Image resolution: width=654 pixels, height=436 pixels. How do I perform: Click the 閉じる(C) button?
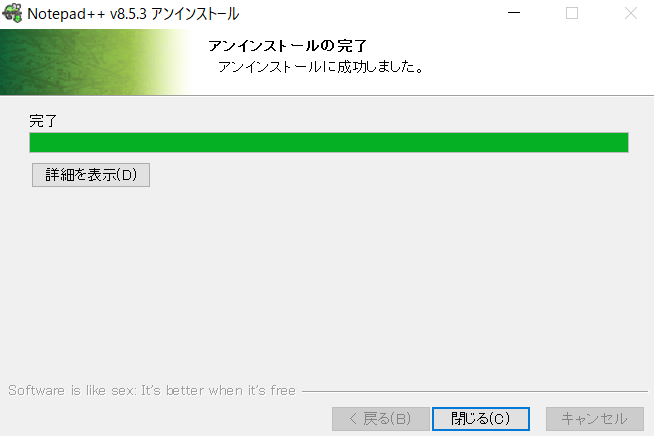coord(481,418)
